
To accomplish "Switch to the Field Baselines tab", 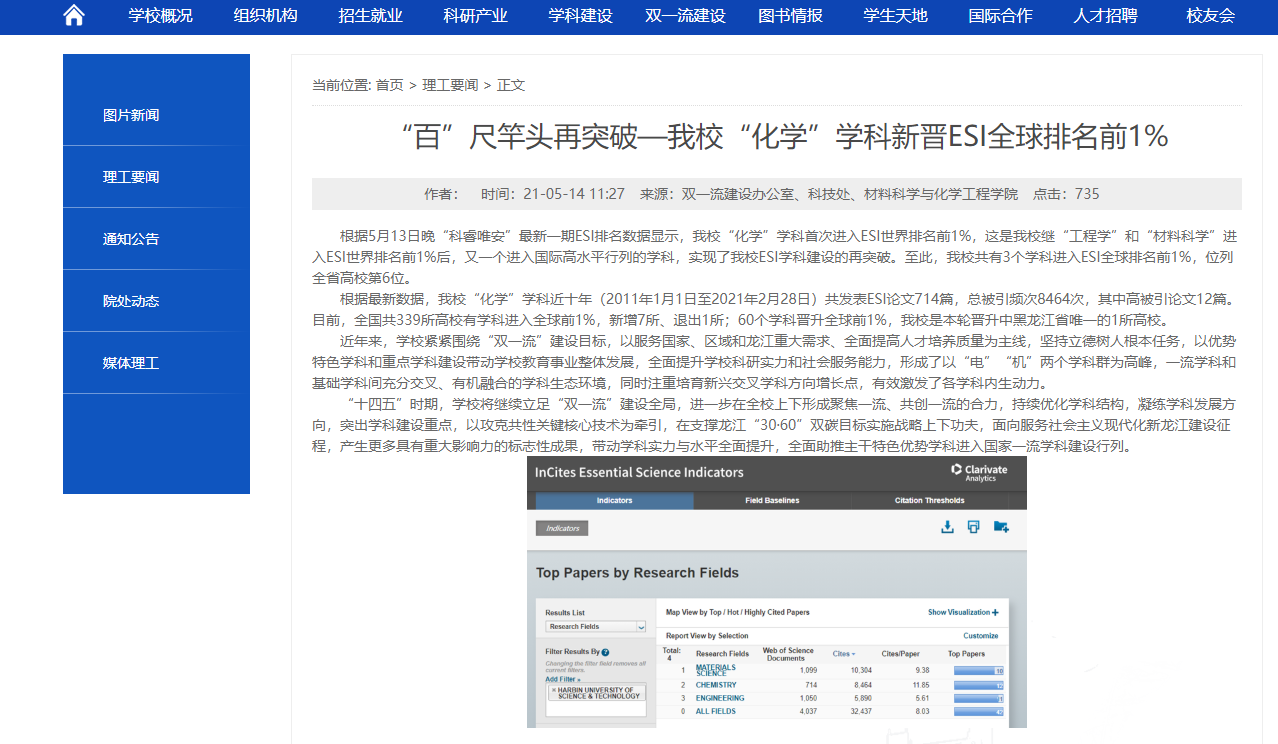I will tap(772, 500).
